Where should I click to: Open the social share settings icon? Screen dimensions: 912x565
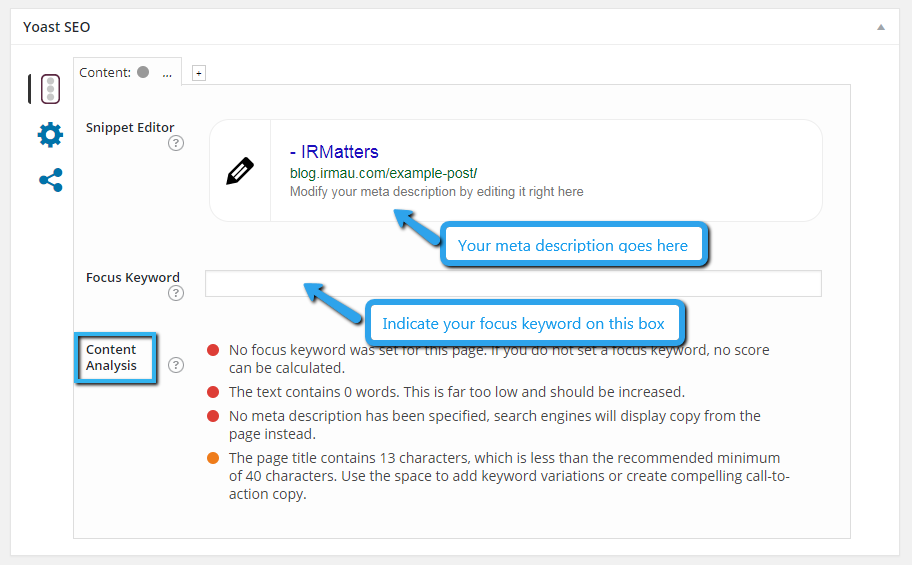click(51, 180)
